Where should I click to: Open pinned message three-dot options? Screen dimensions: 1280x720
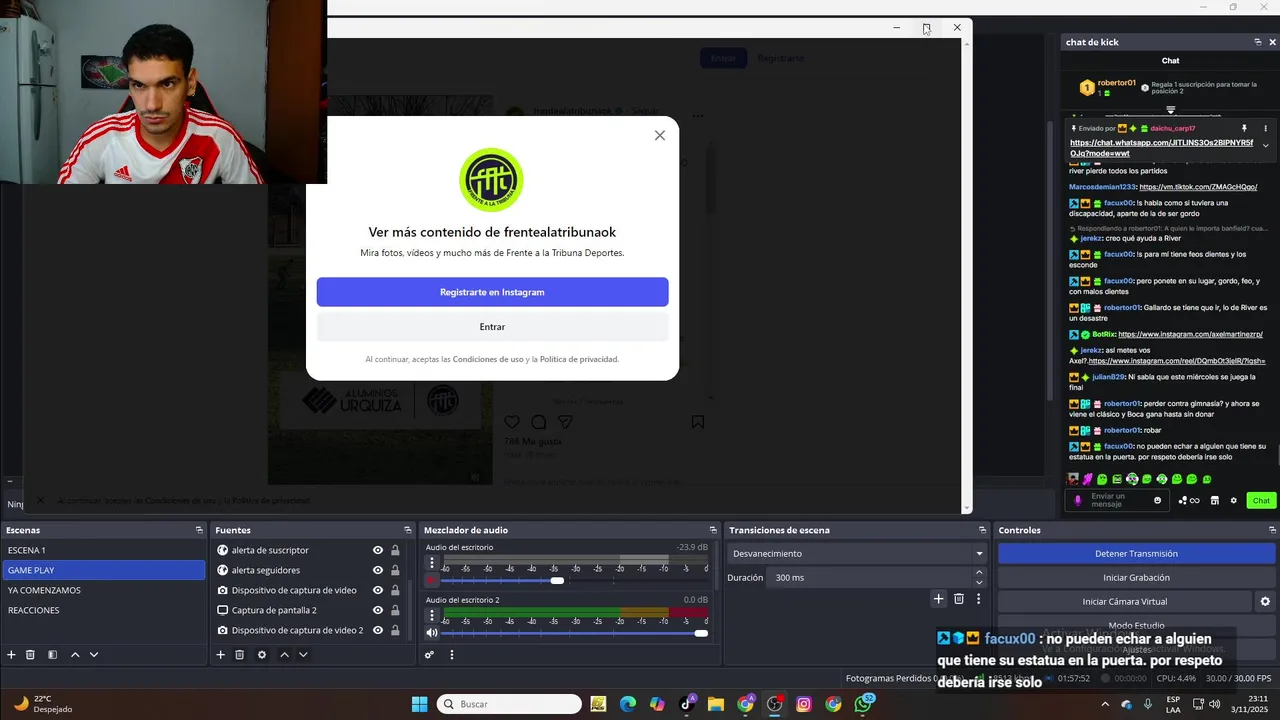pyautogui.click(x=1266, y=128)
